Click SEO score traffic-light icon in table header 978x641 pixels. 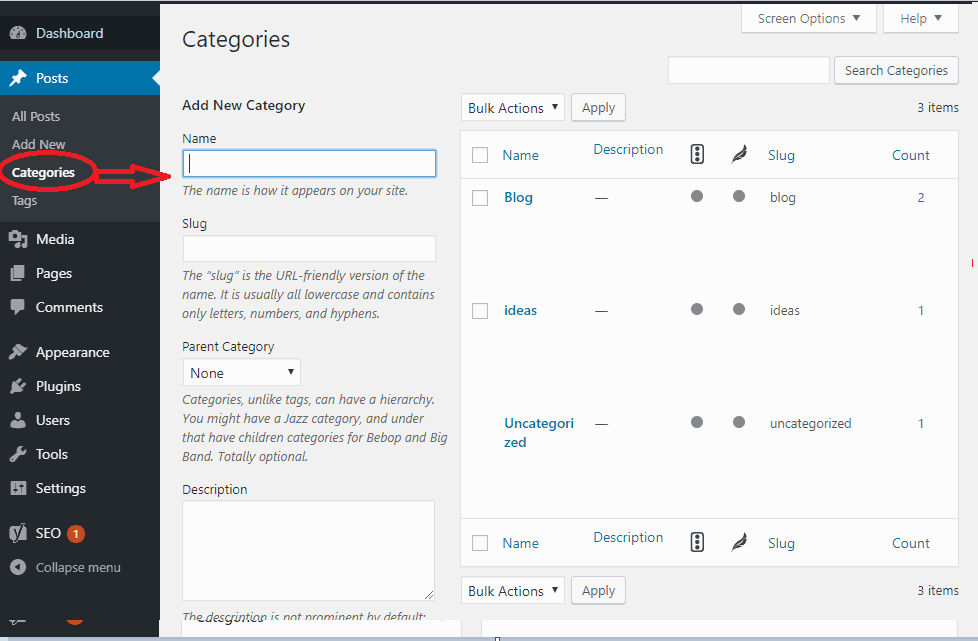pos(697,154)
